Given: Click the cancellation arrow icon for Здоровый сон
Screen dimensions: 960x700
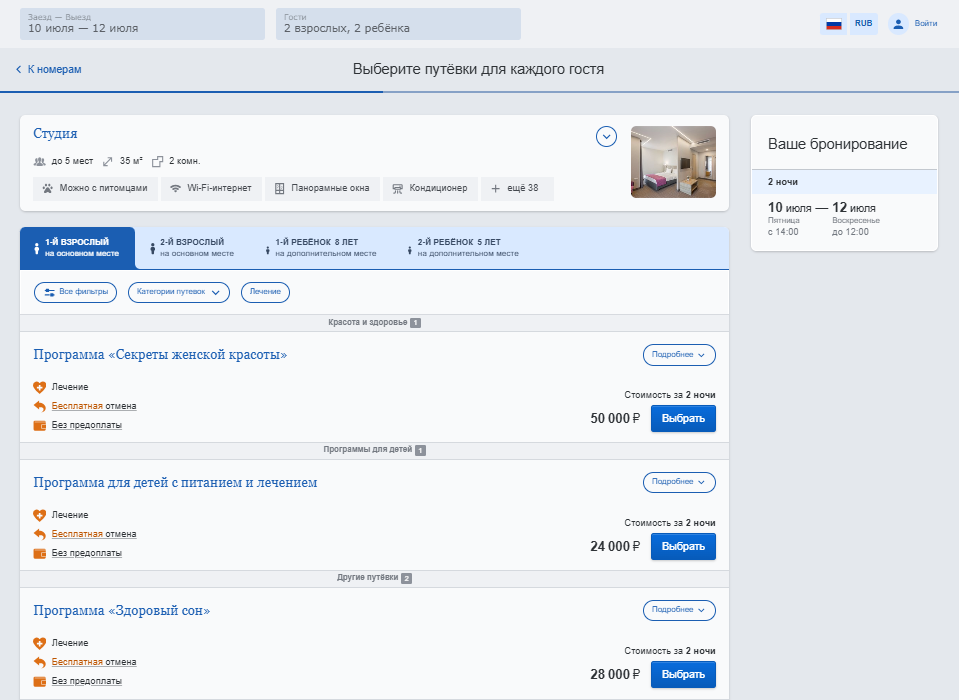Looking at the screenshot, I should [40, 663].
